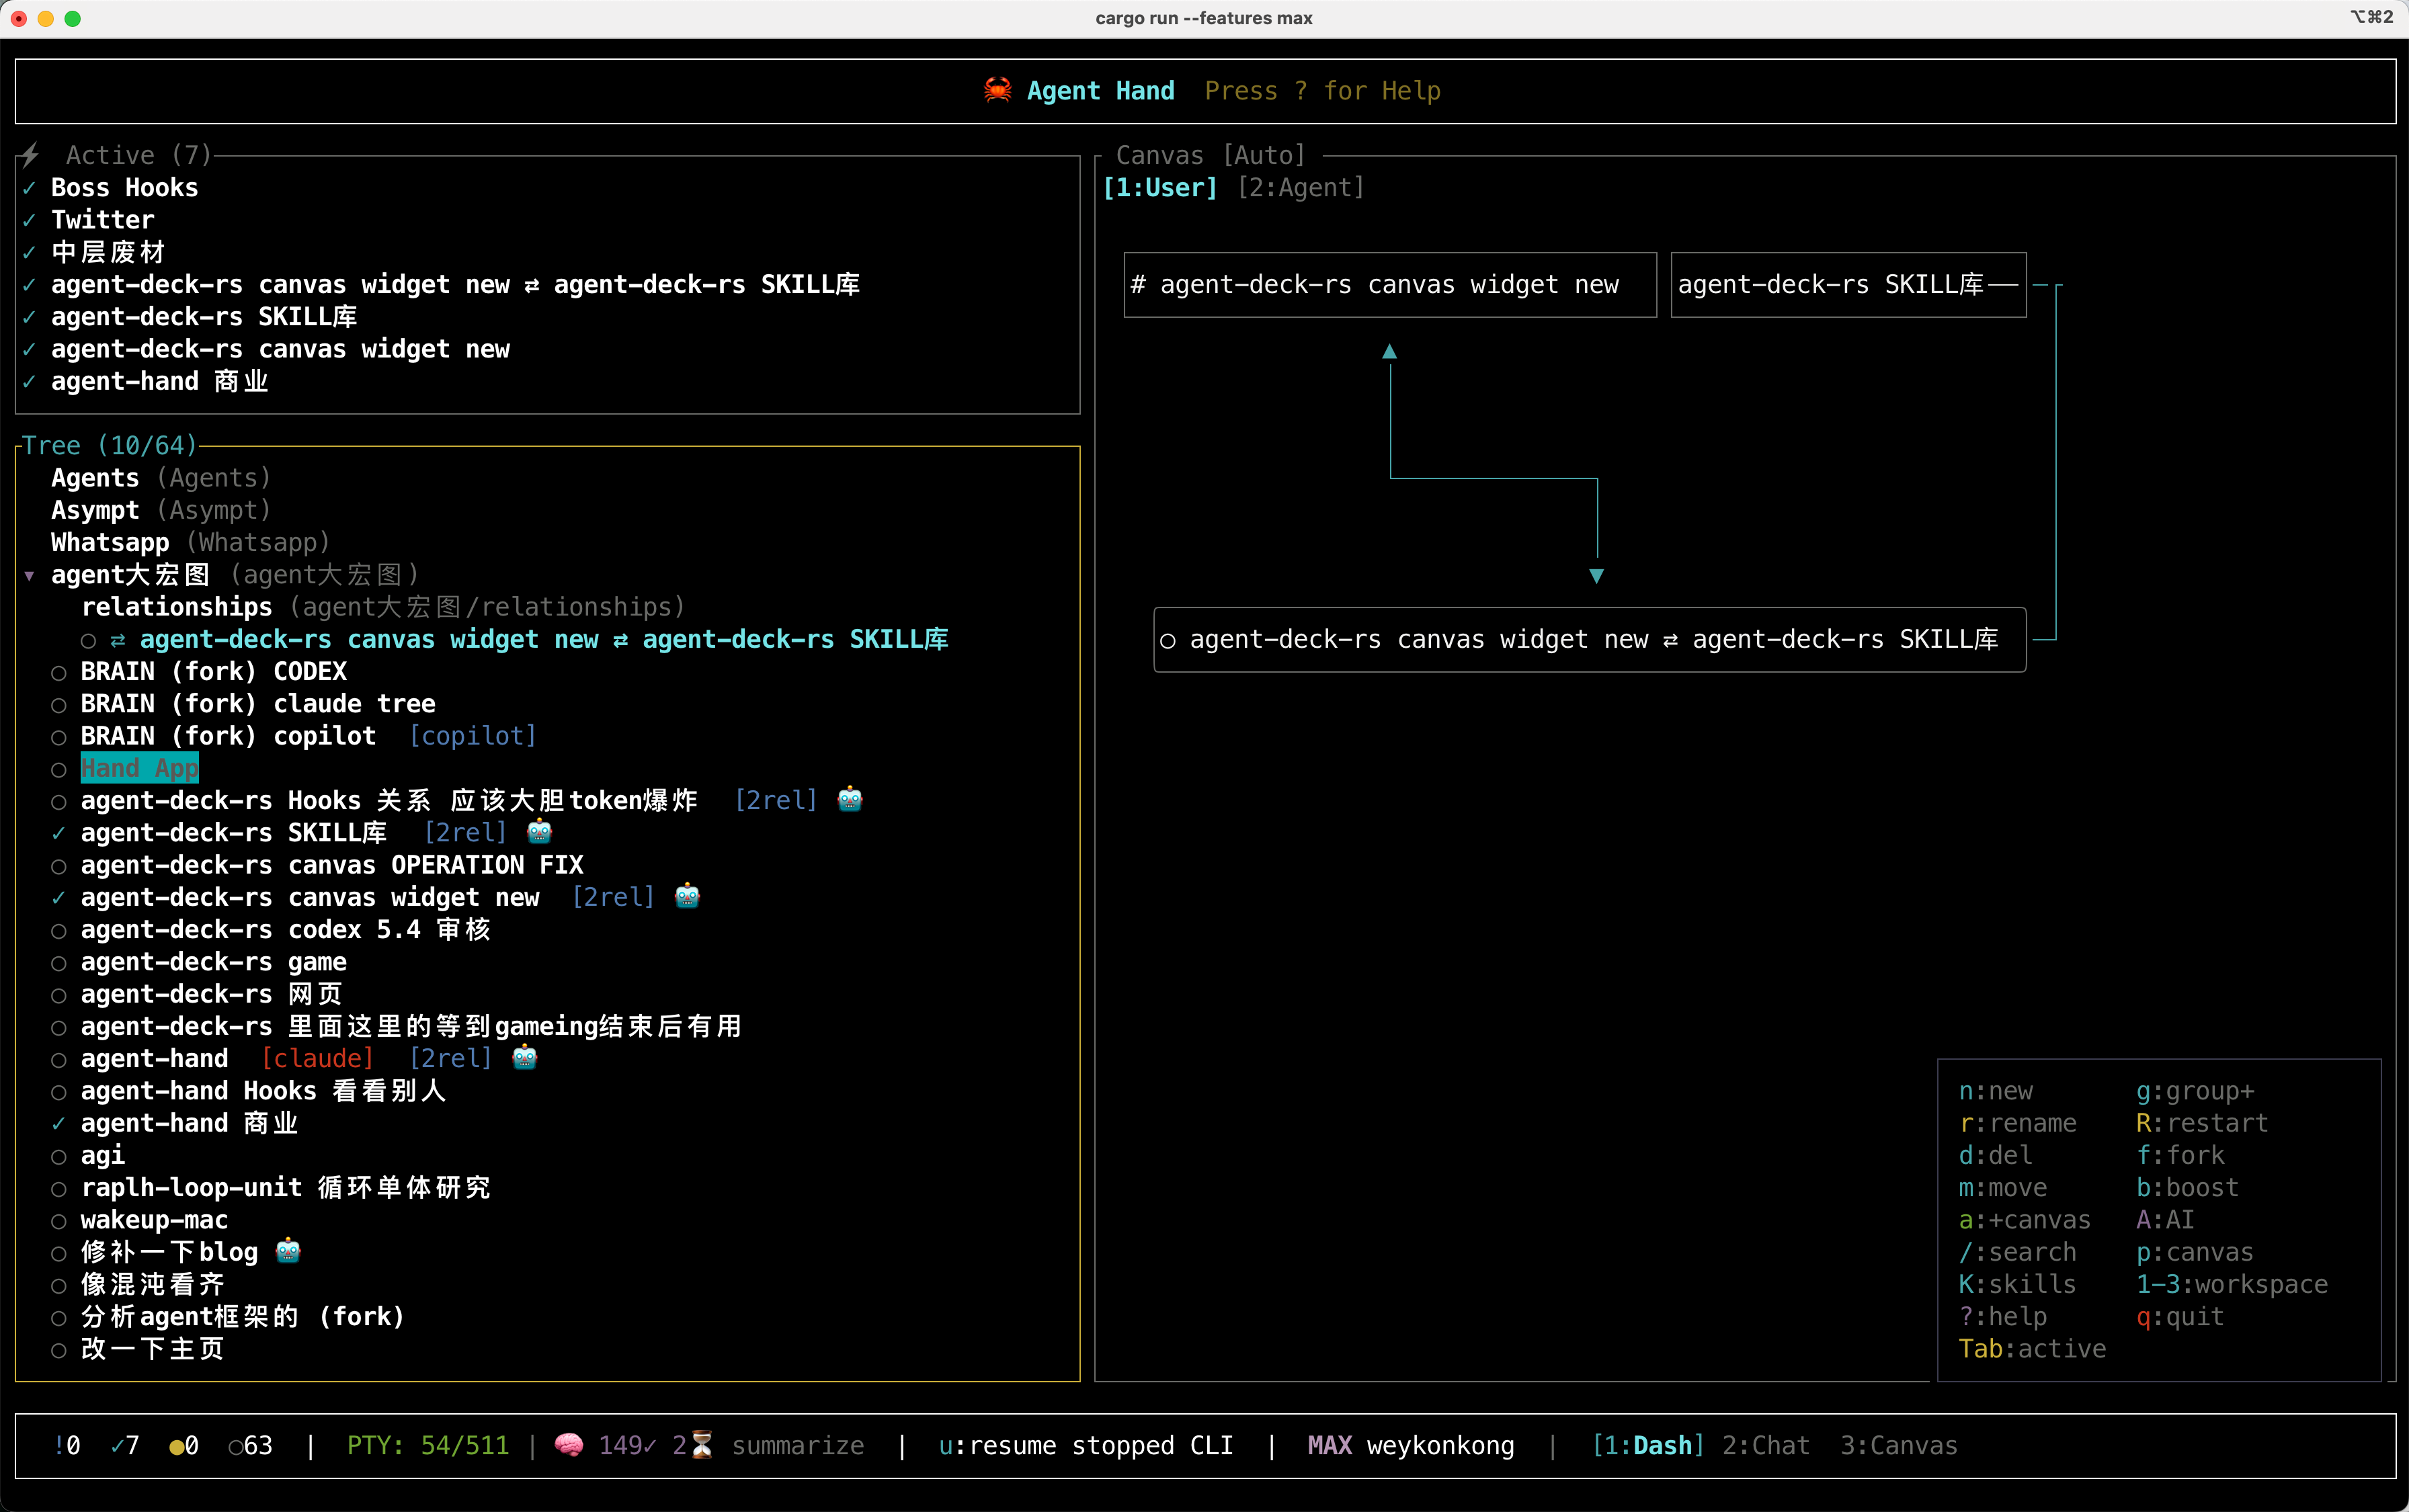Viewport: 2409px width, 1512px height.
Task: Click robot icon on agent-hand [claude] row
Action: pos(525,1057)
